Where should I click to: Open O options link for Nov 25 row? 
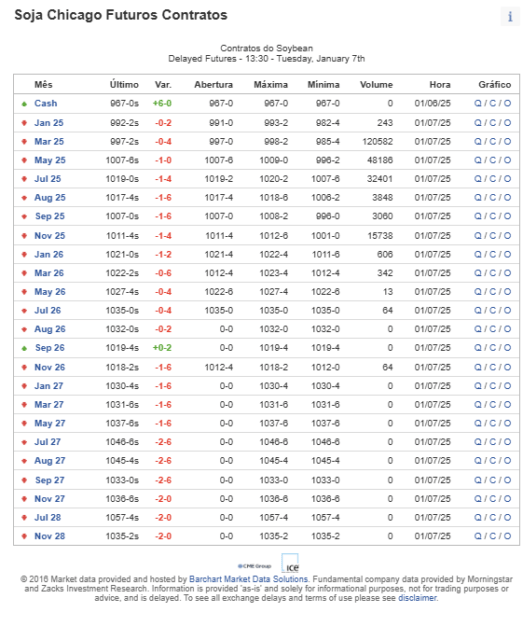coord(507,236)
